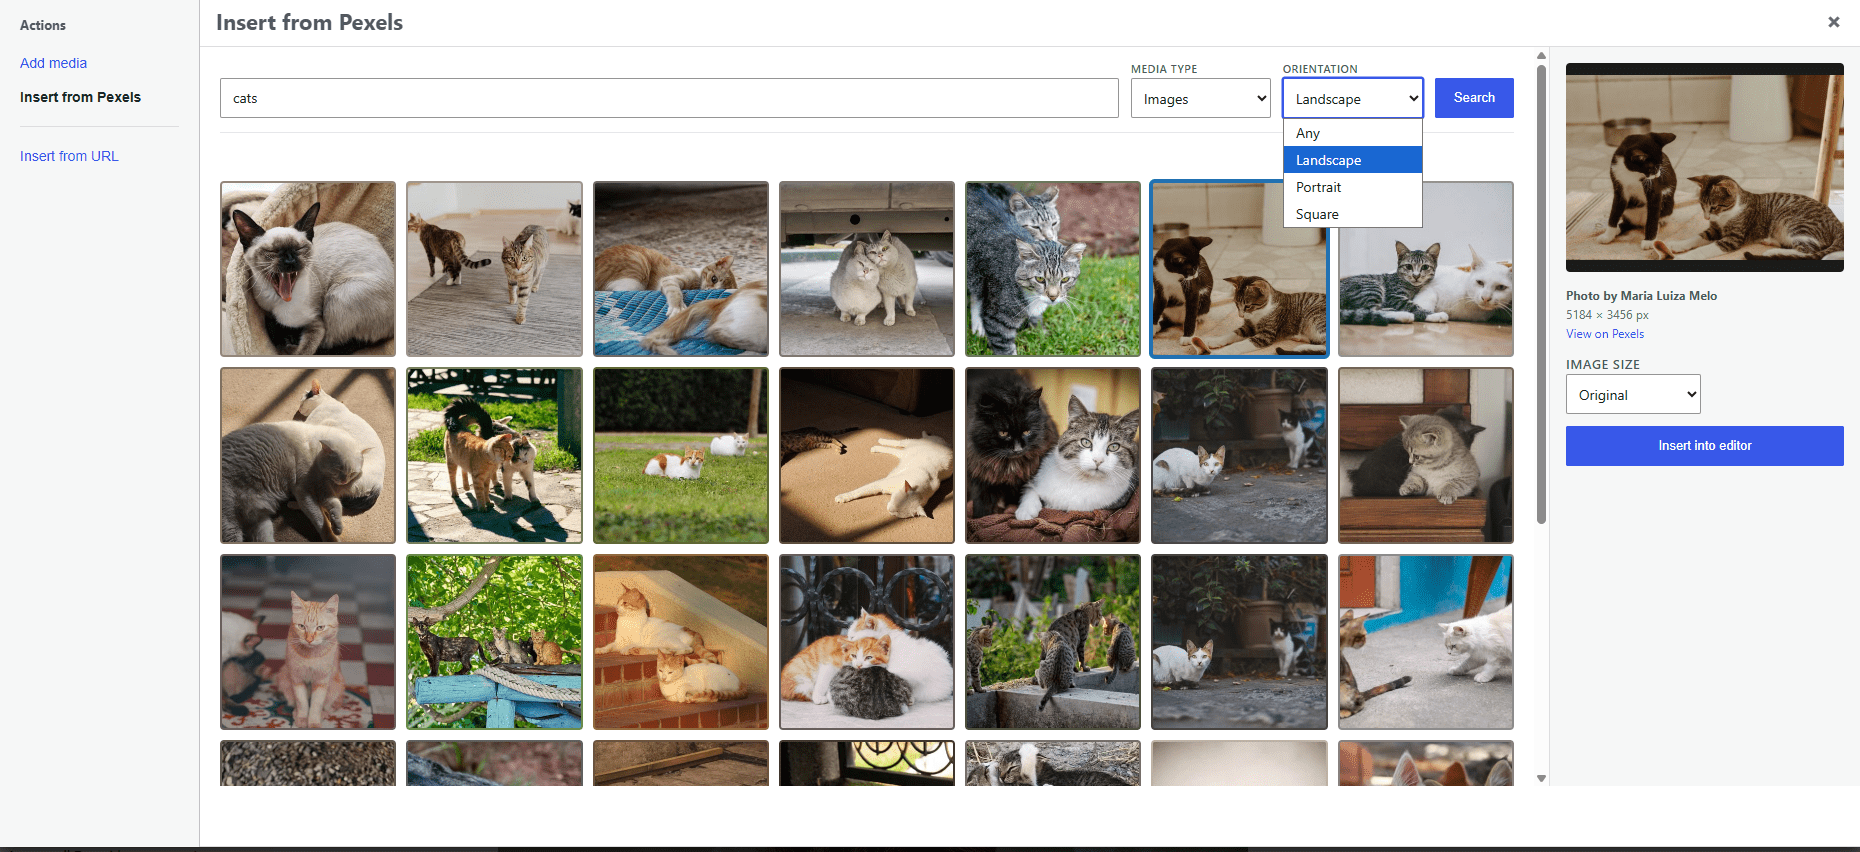Image resolution: width=1860 pixels, height=852 pixels.
Task: Choose the Portrait orientation option
Action: pos(1353,187)
